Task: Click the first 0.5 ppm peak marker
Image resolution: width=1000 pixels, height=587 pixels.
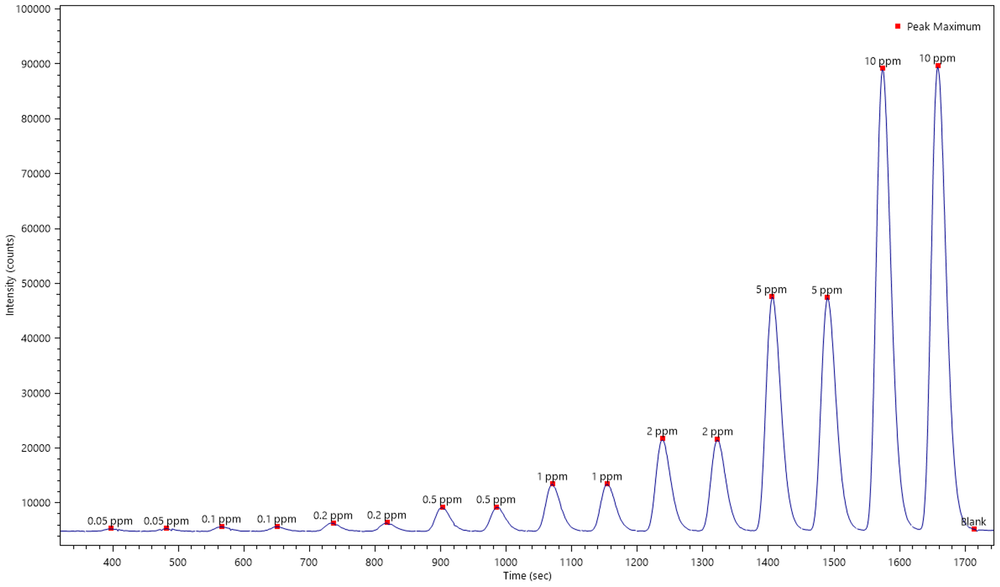Action: [444, 506]
